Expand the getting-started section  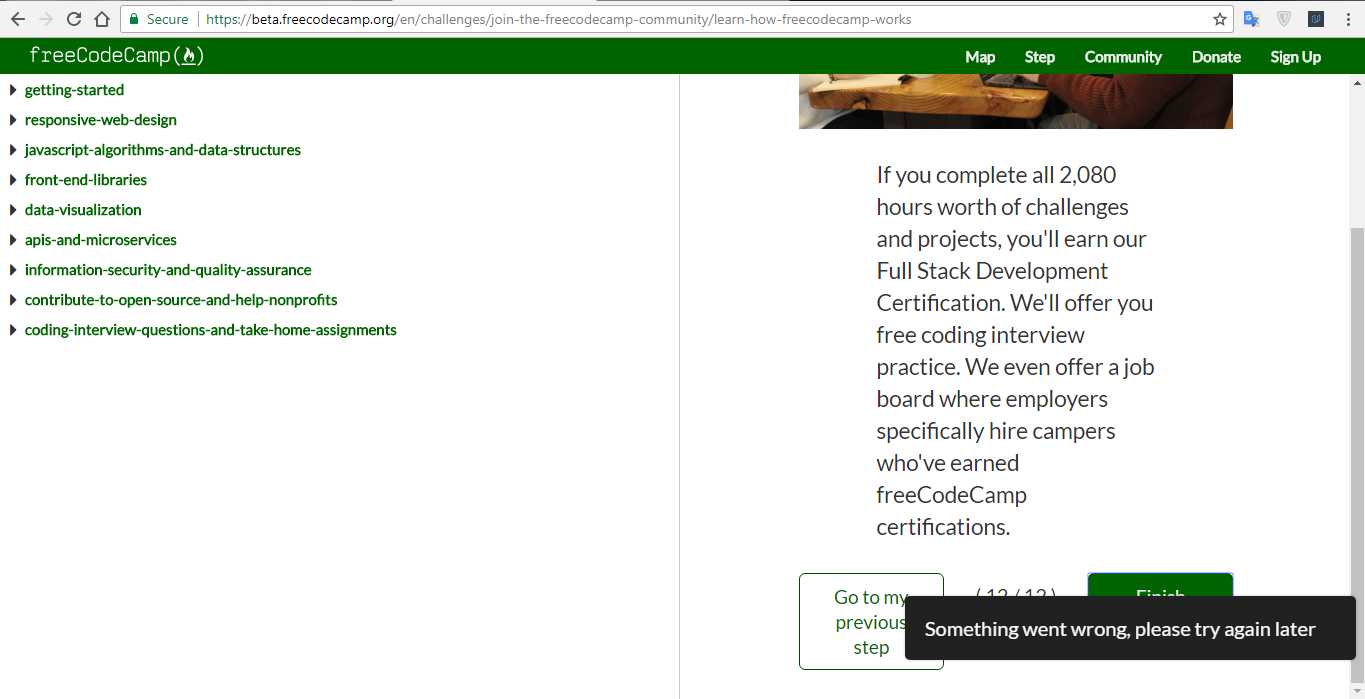pyautogui.click(x=74, y=89)
